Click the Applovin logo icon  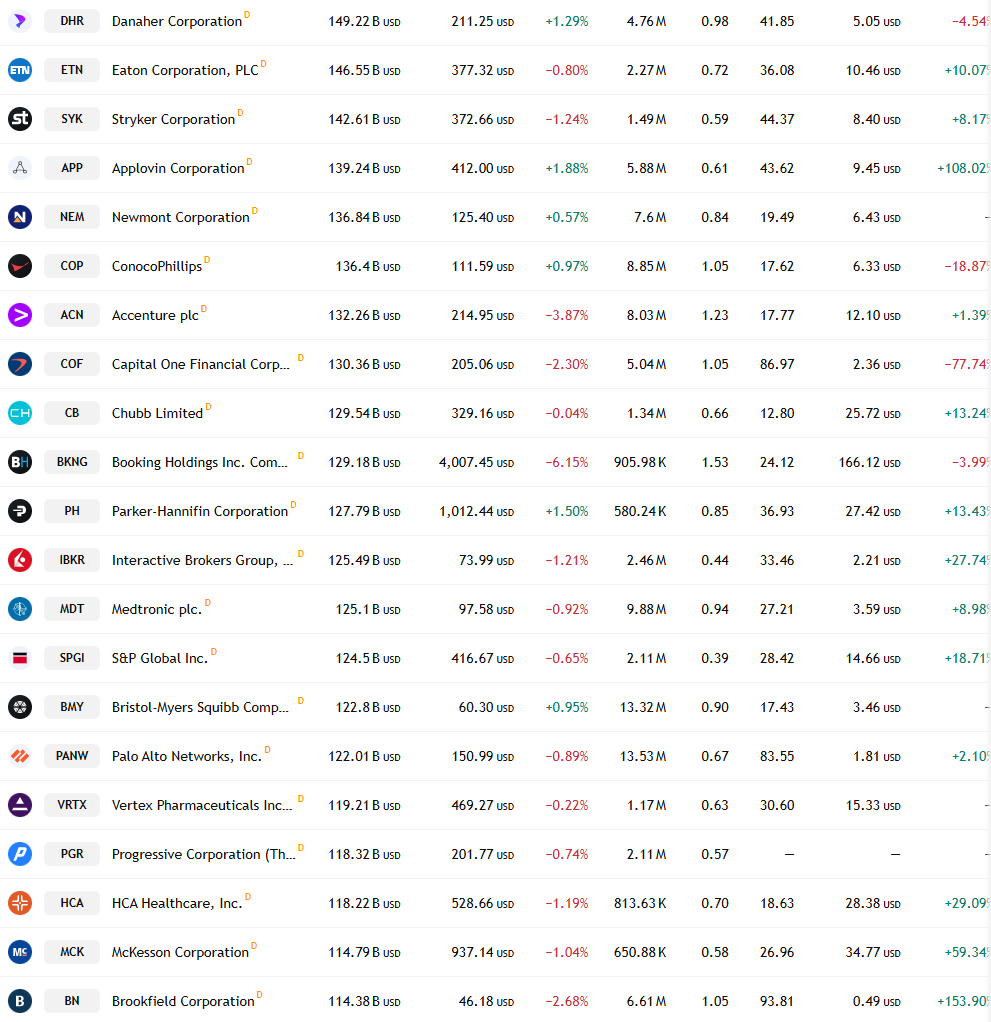20,168
